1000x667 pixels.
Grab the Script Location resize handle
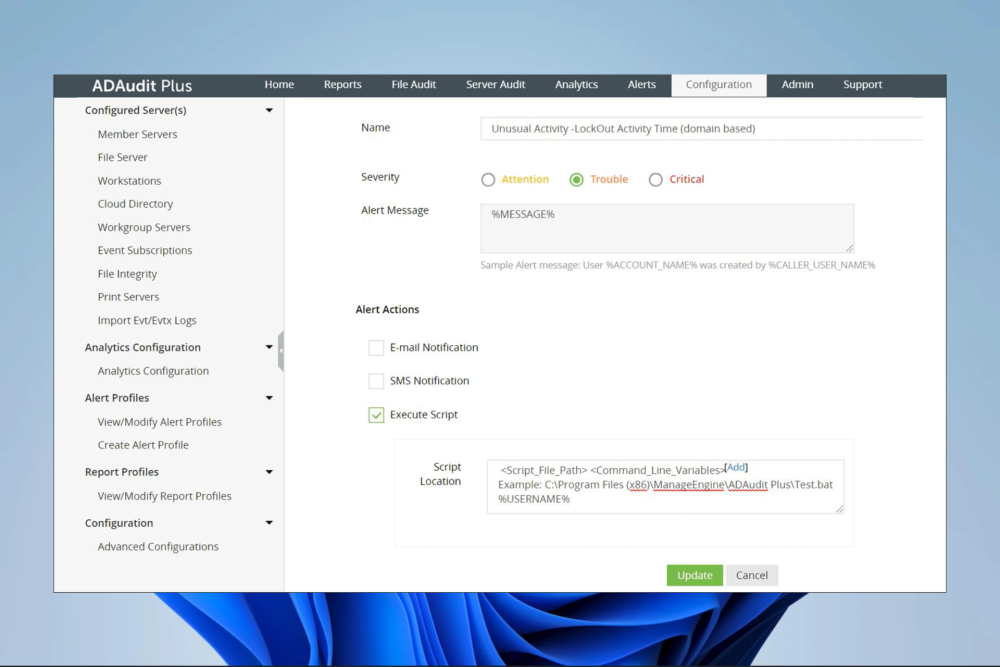pyautogui.click(x=840, y=509)
